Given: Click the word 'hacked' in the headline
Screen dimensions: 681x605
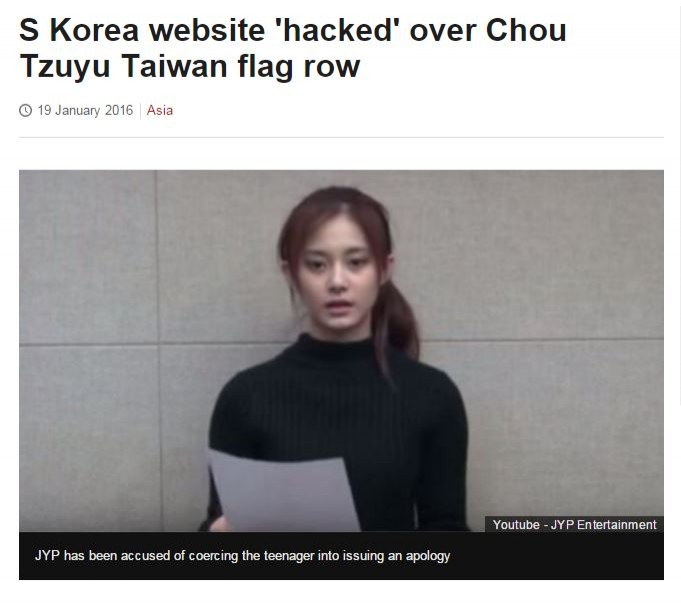Looking at the screenshot, I should click(x=338, y=30).
